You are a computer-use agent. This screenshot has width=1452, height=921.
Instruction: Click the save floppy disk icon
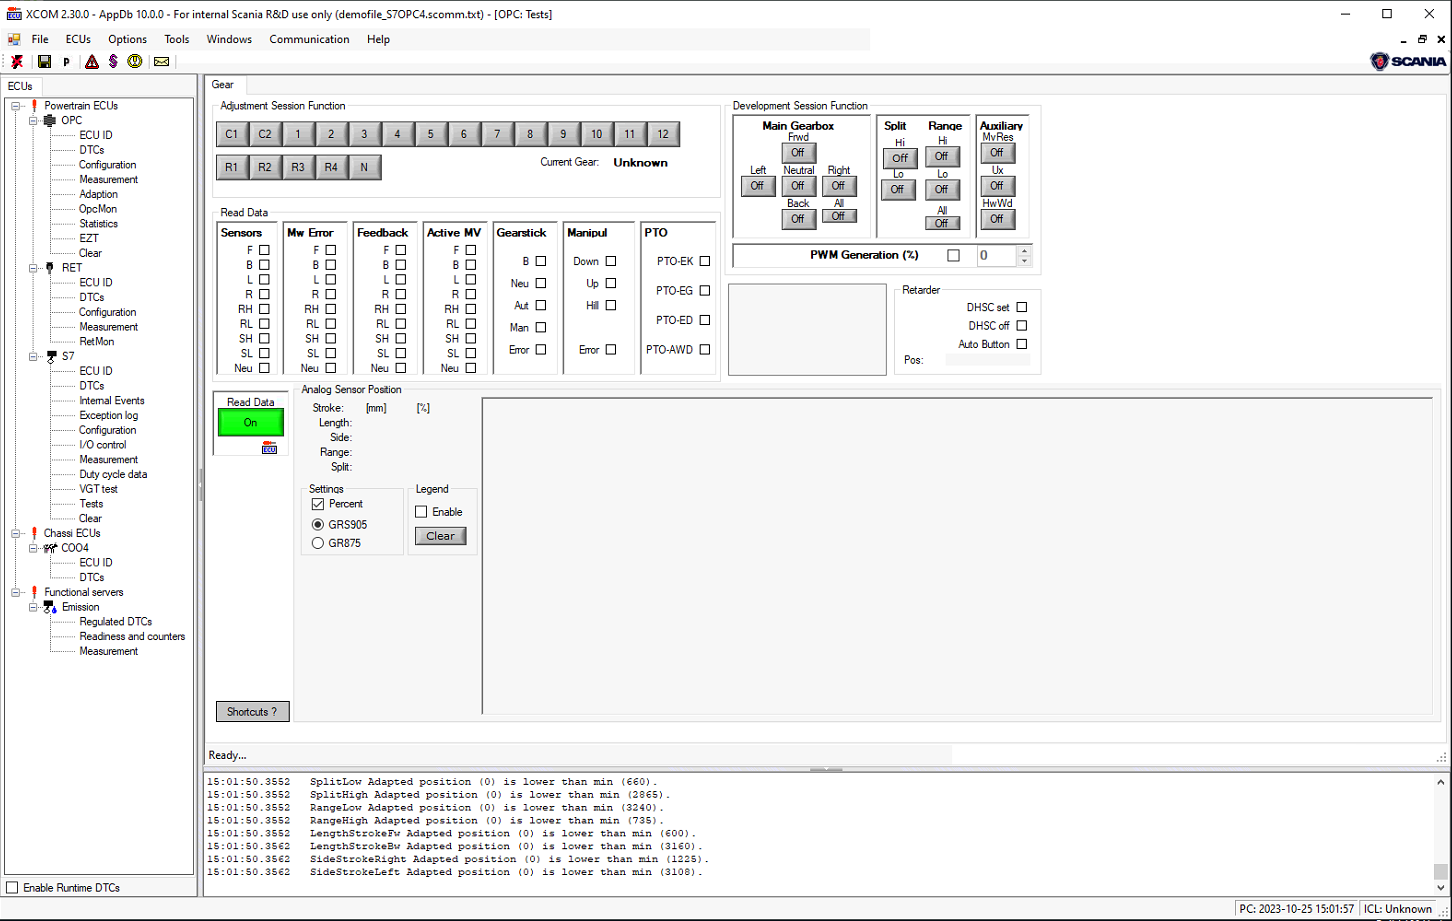44,62
